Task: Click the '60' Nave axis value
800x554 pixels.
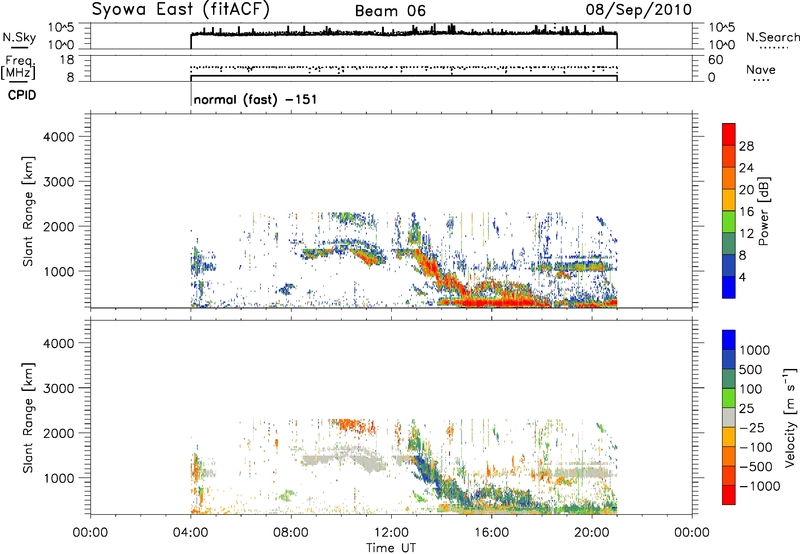Action: point(716,60)
